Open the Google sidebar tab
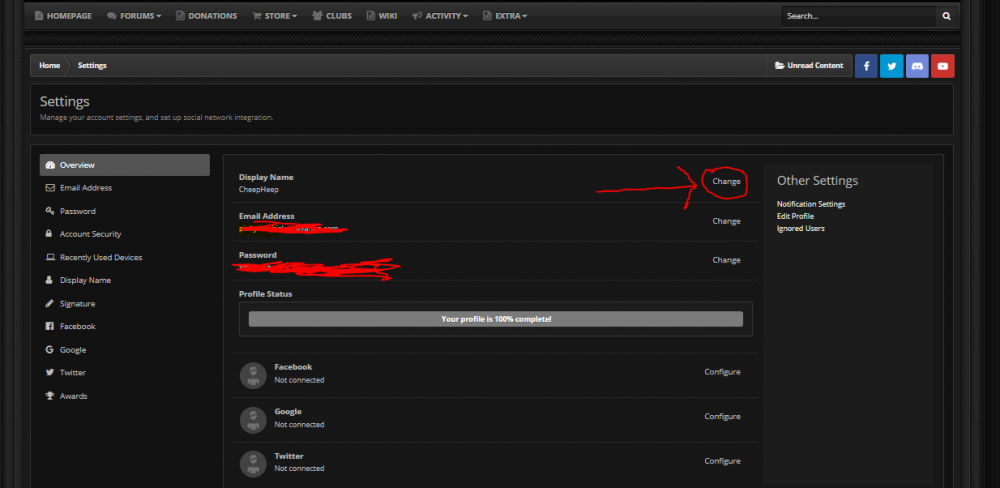1000x488 pixels. point(124,350)
